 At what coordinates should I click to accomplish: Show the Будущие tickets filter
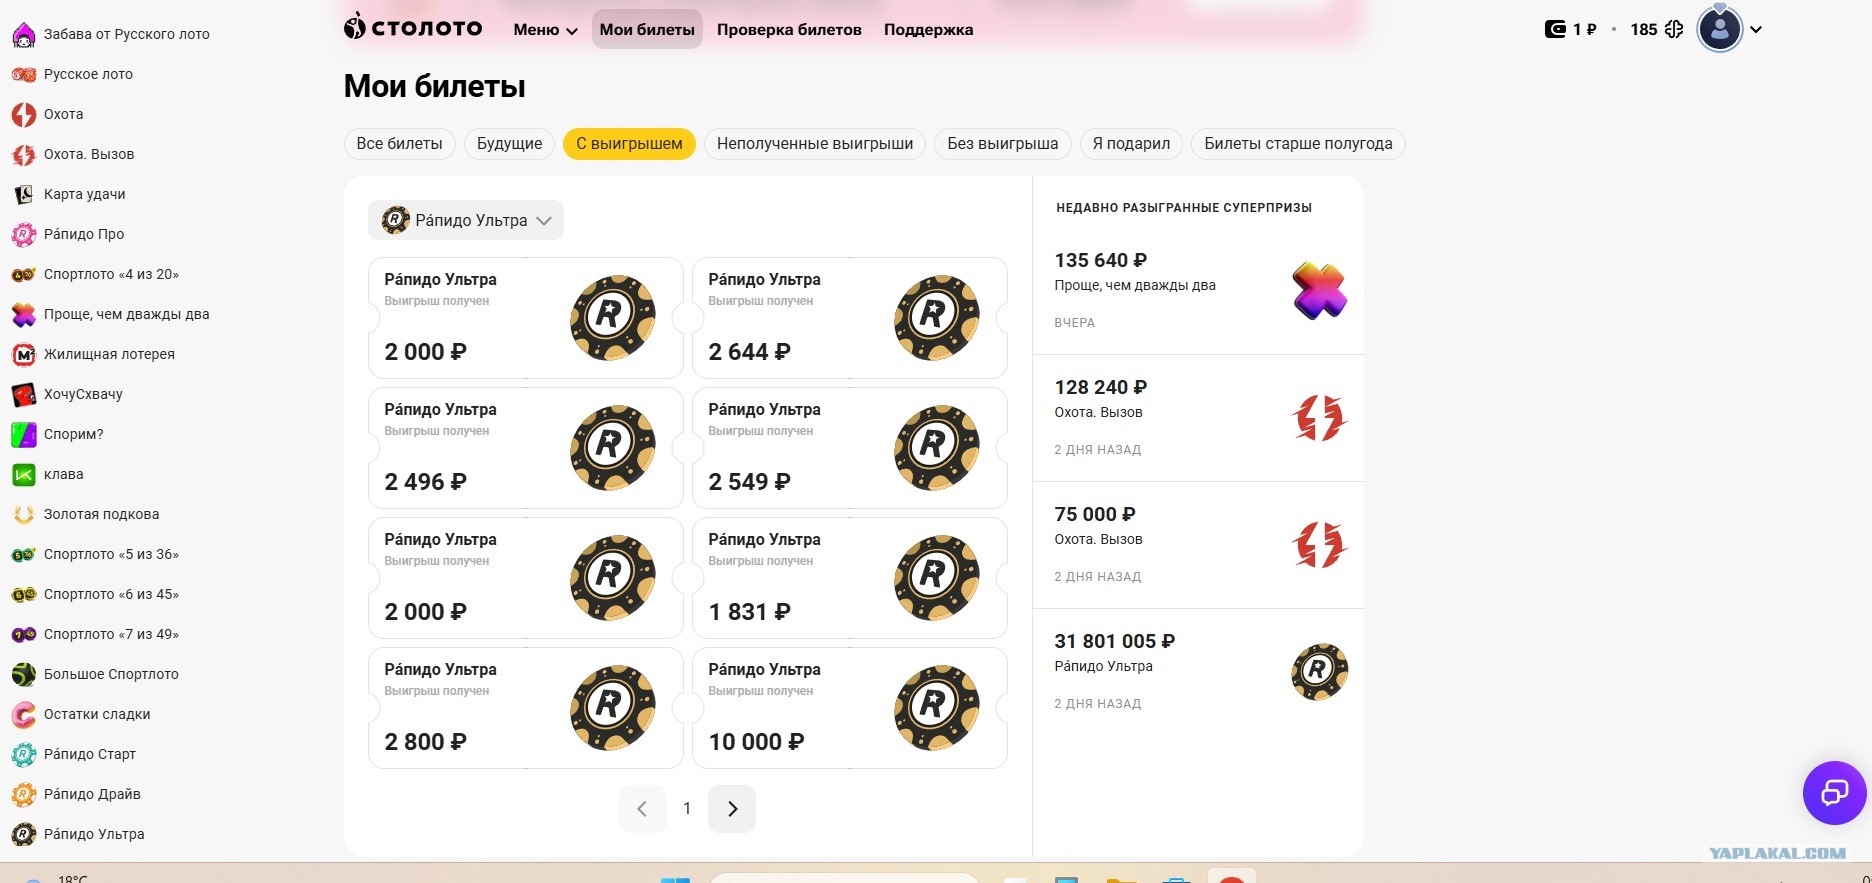pos(509,144)
